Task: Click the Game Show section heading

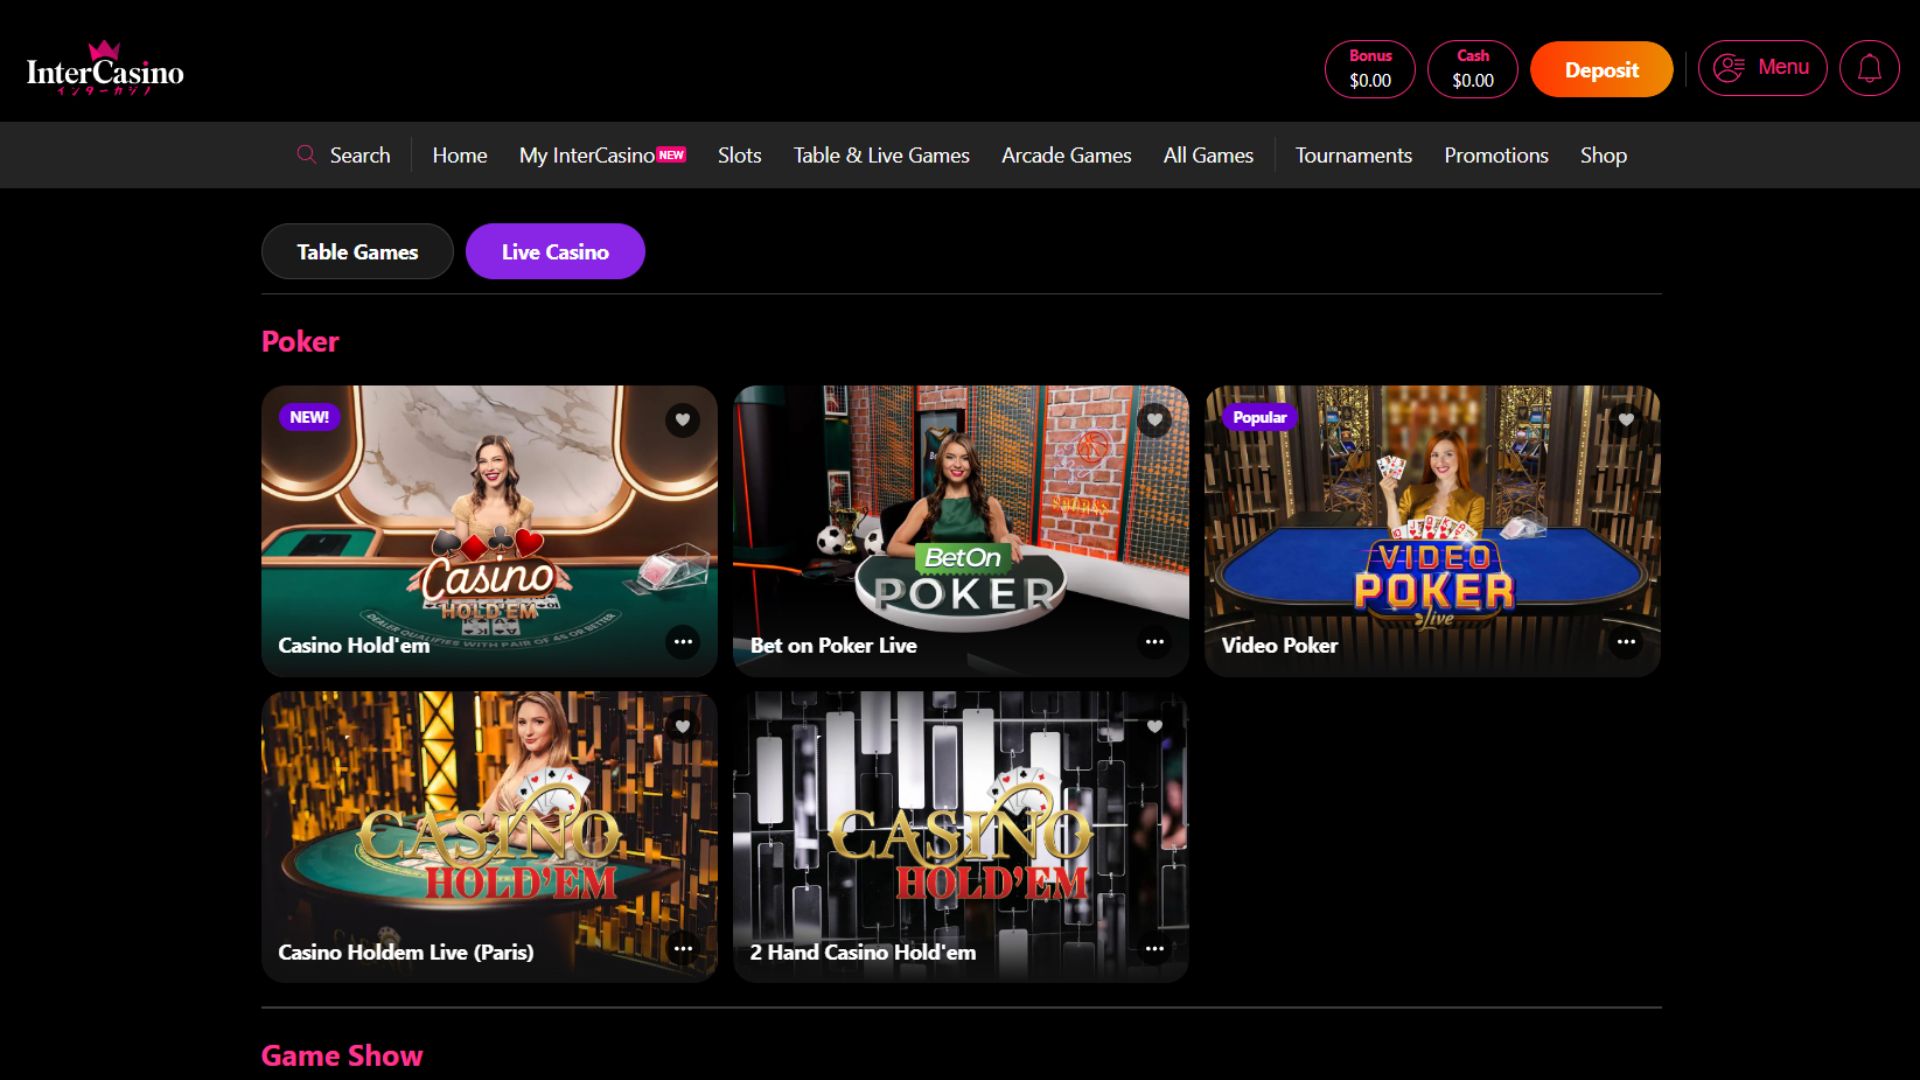Action: 342,1055
